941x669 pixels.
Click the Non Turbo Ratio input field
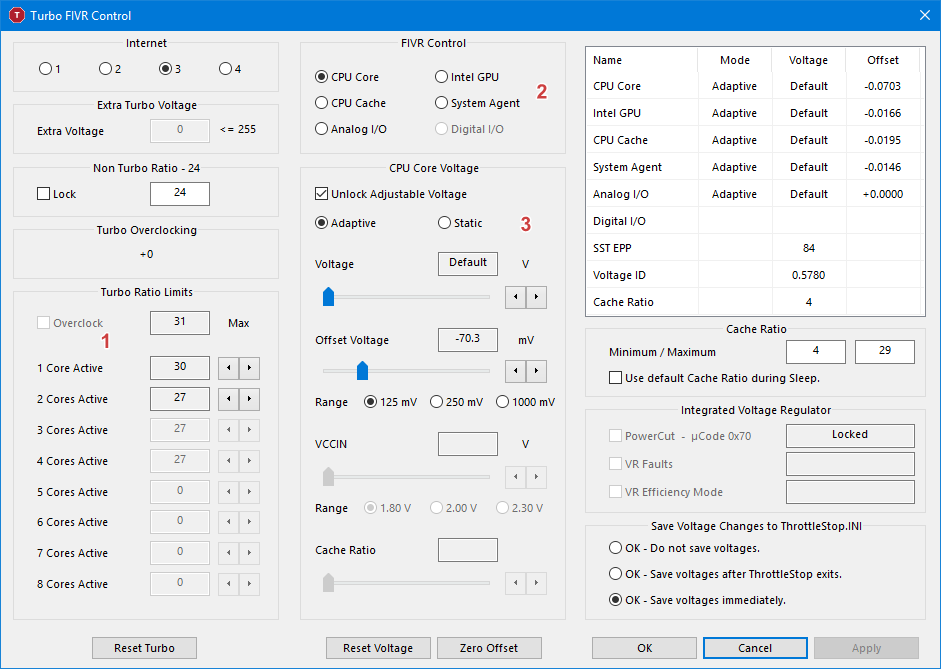180,193
